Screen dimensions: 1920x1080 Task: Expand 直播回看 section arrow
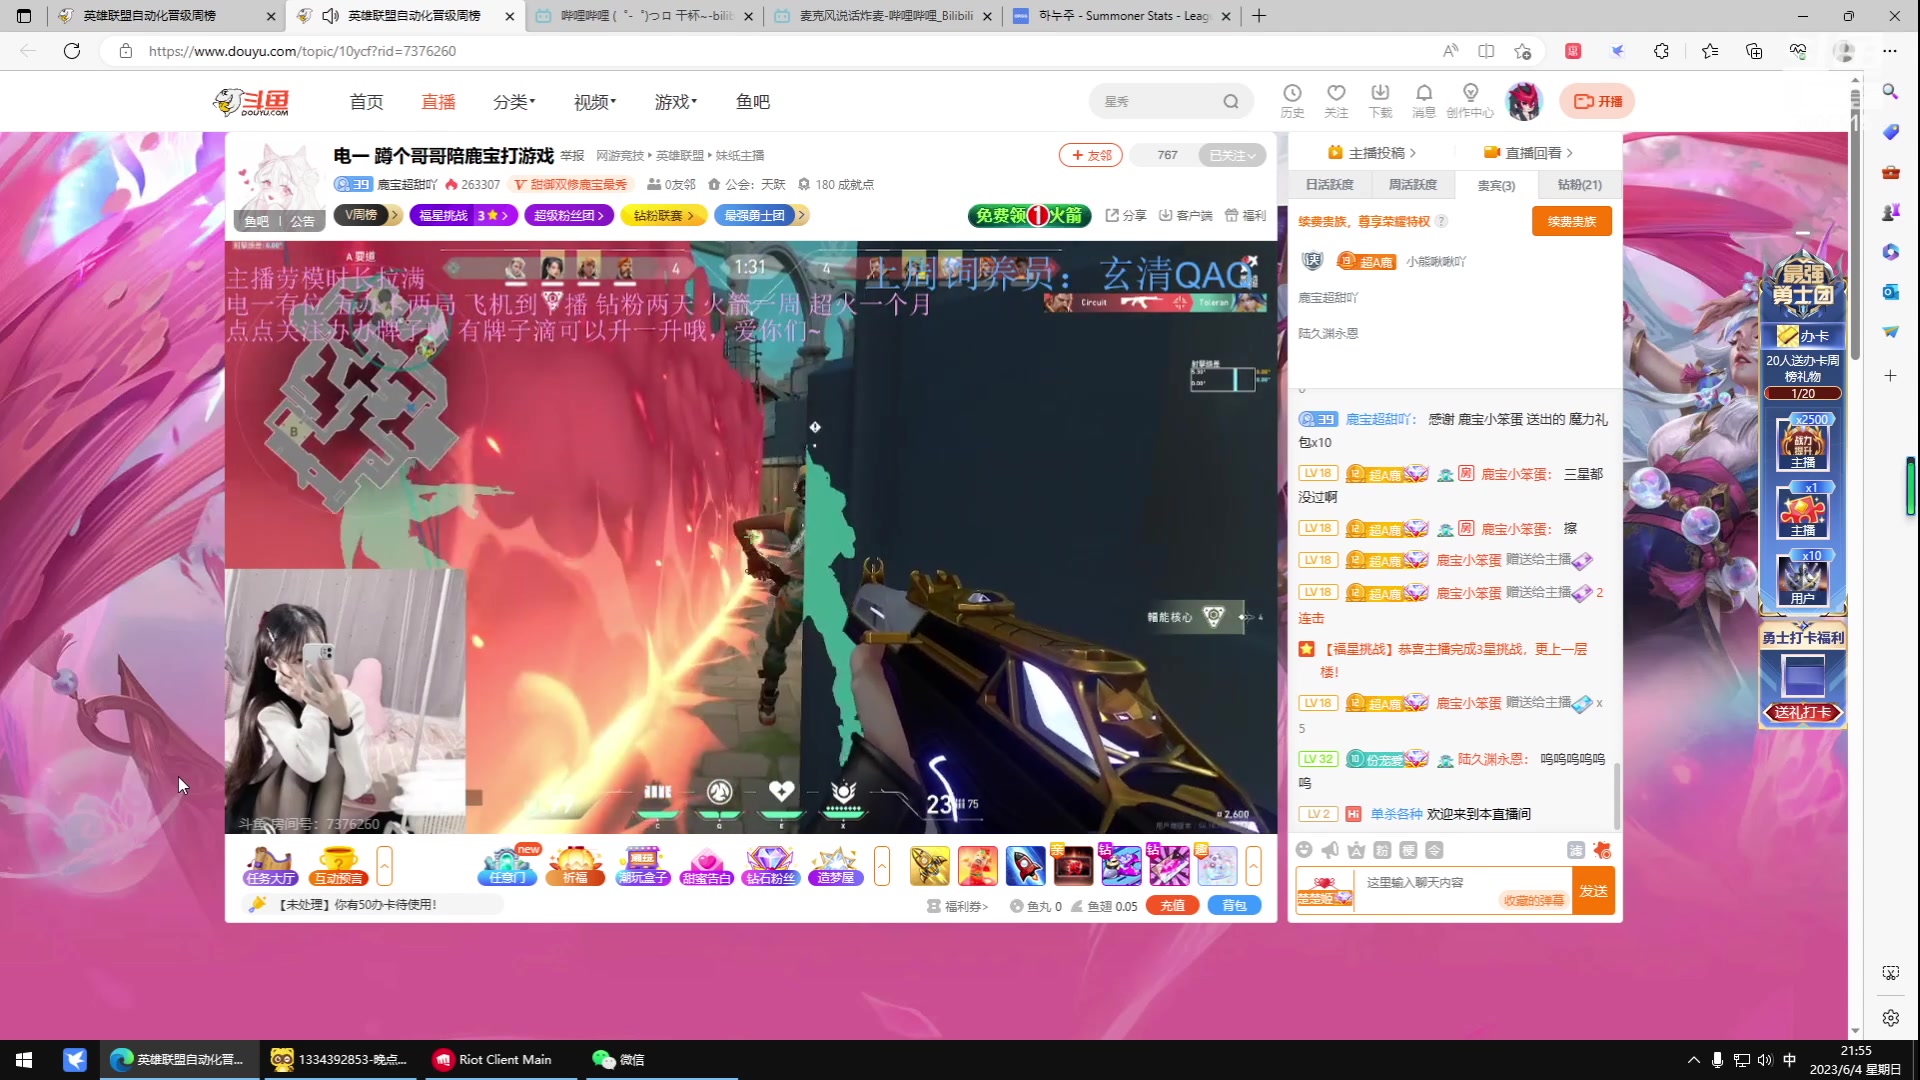[x=1570, y=153]
